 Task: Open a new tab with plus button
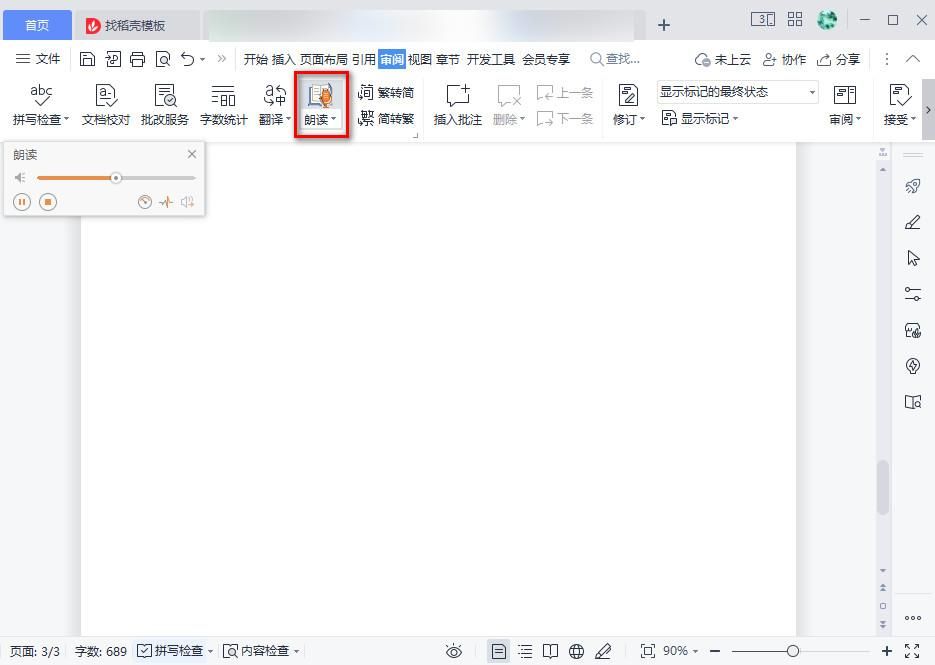[664, 25]
